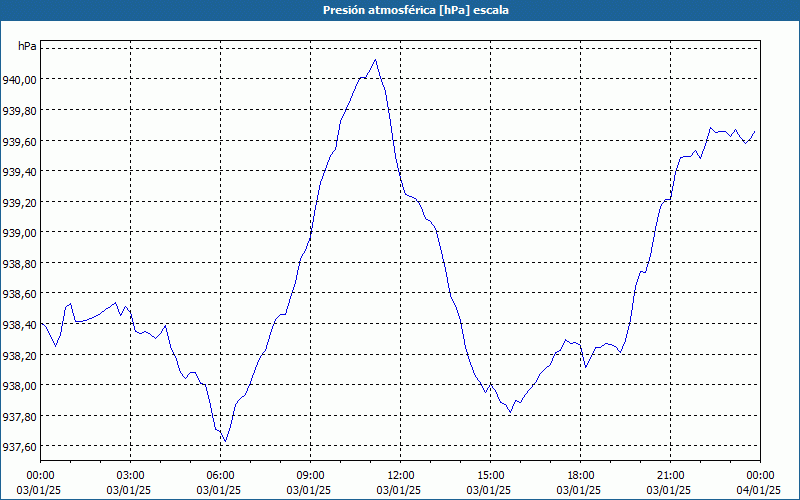Click the curve's afternoon low after 15:00
Screen dimensions: 800x500
click(x=510, y=412)
